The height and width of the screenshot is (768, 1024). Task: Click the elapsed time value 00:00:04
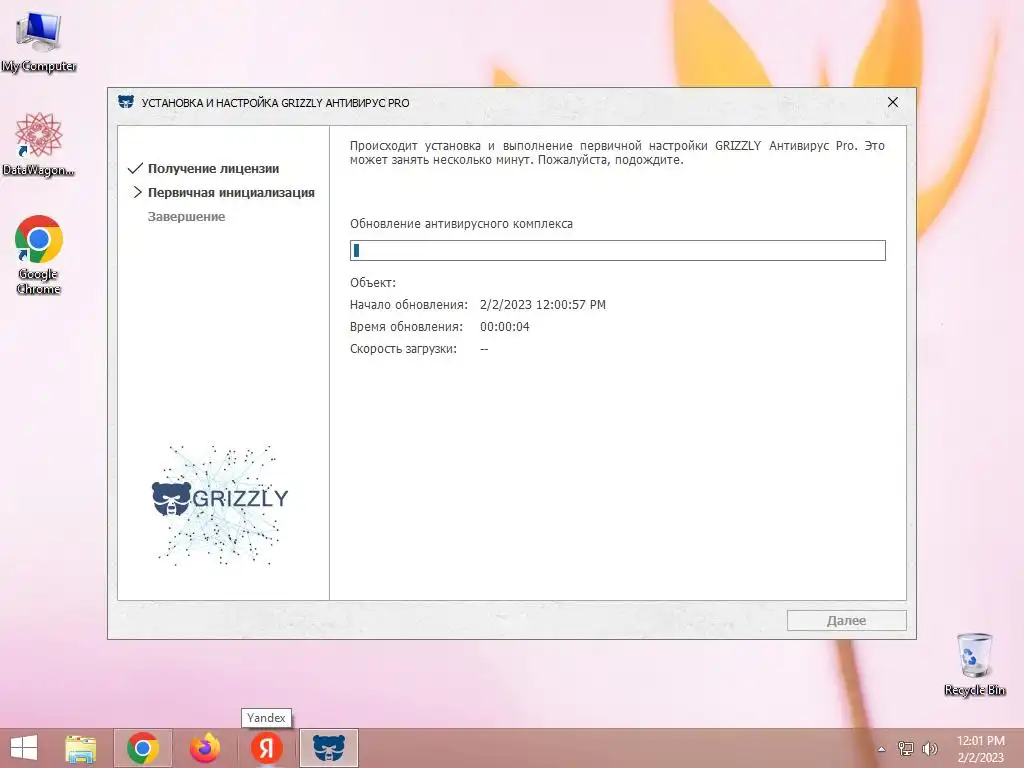click(505, 327)
